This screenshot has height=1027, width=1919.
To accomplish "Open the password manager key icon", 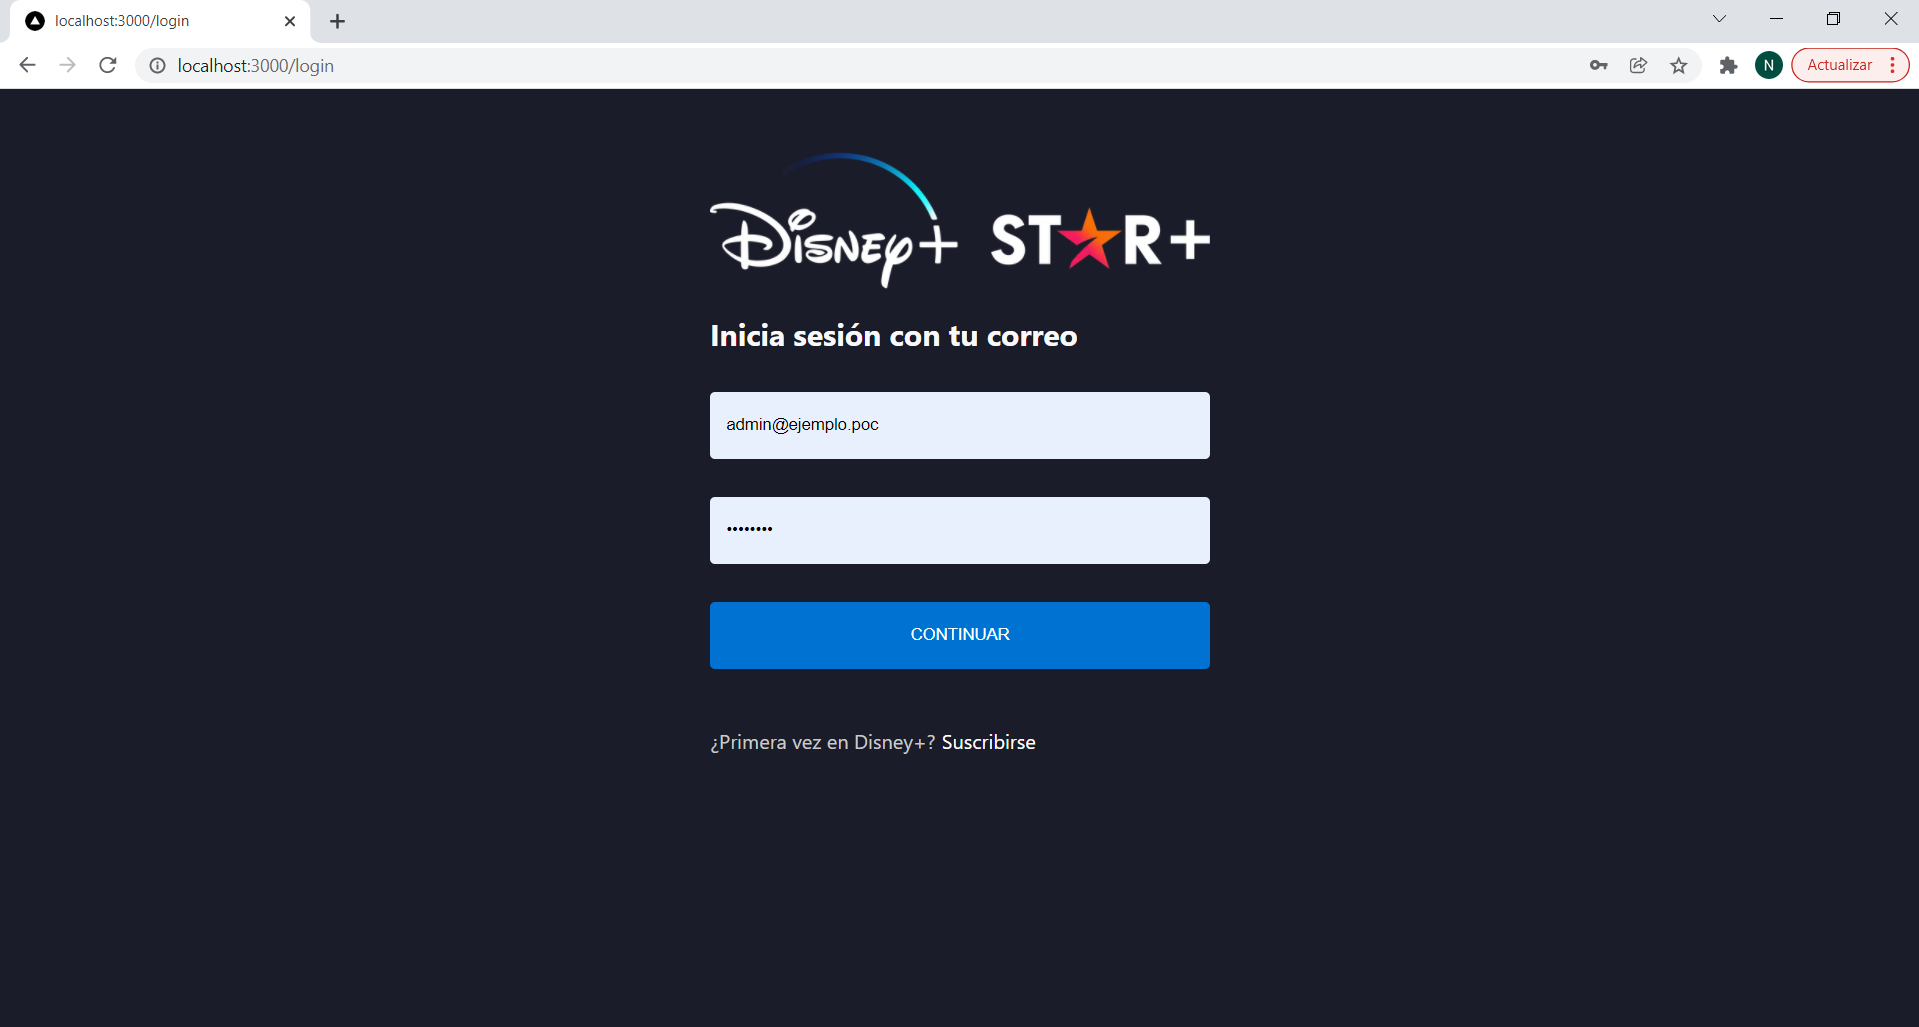I will (x=1598, y=65).
